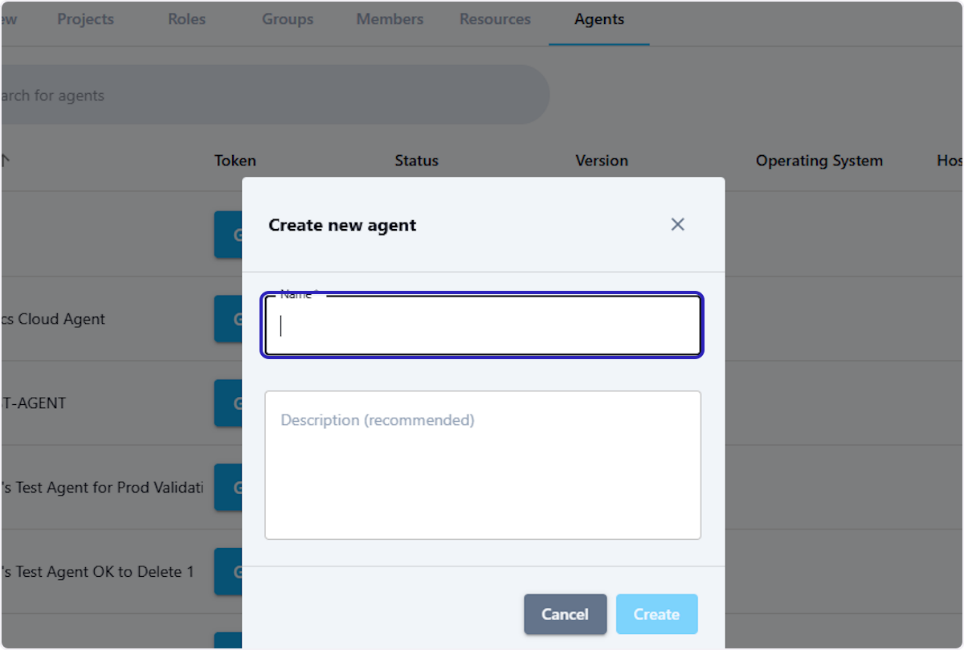964x650 pixels.
Task: Select the Members tab
Action: [390, 19]
